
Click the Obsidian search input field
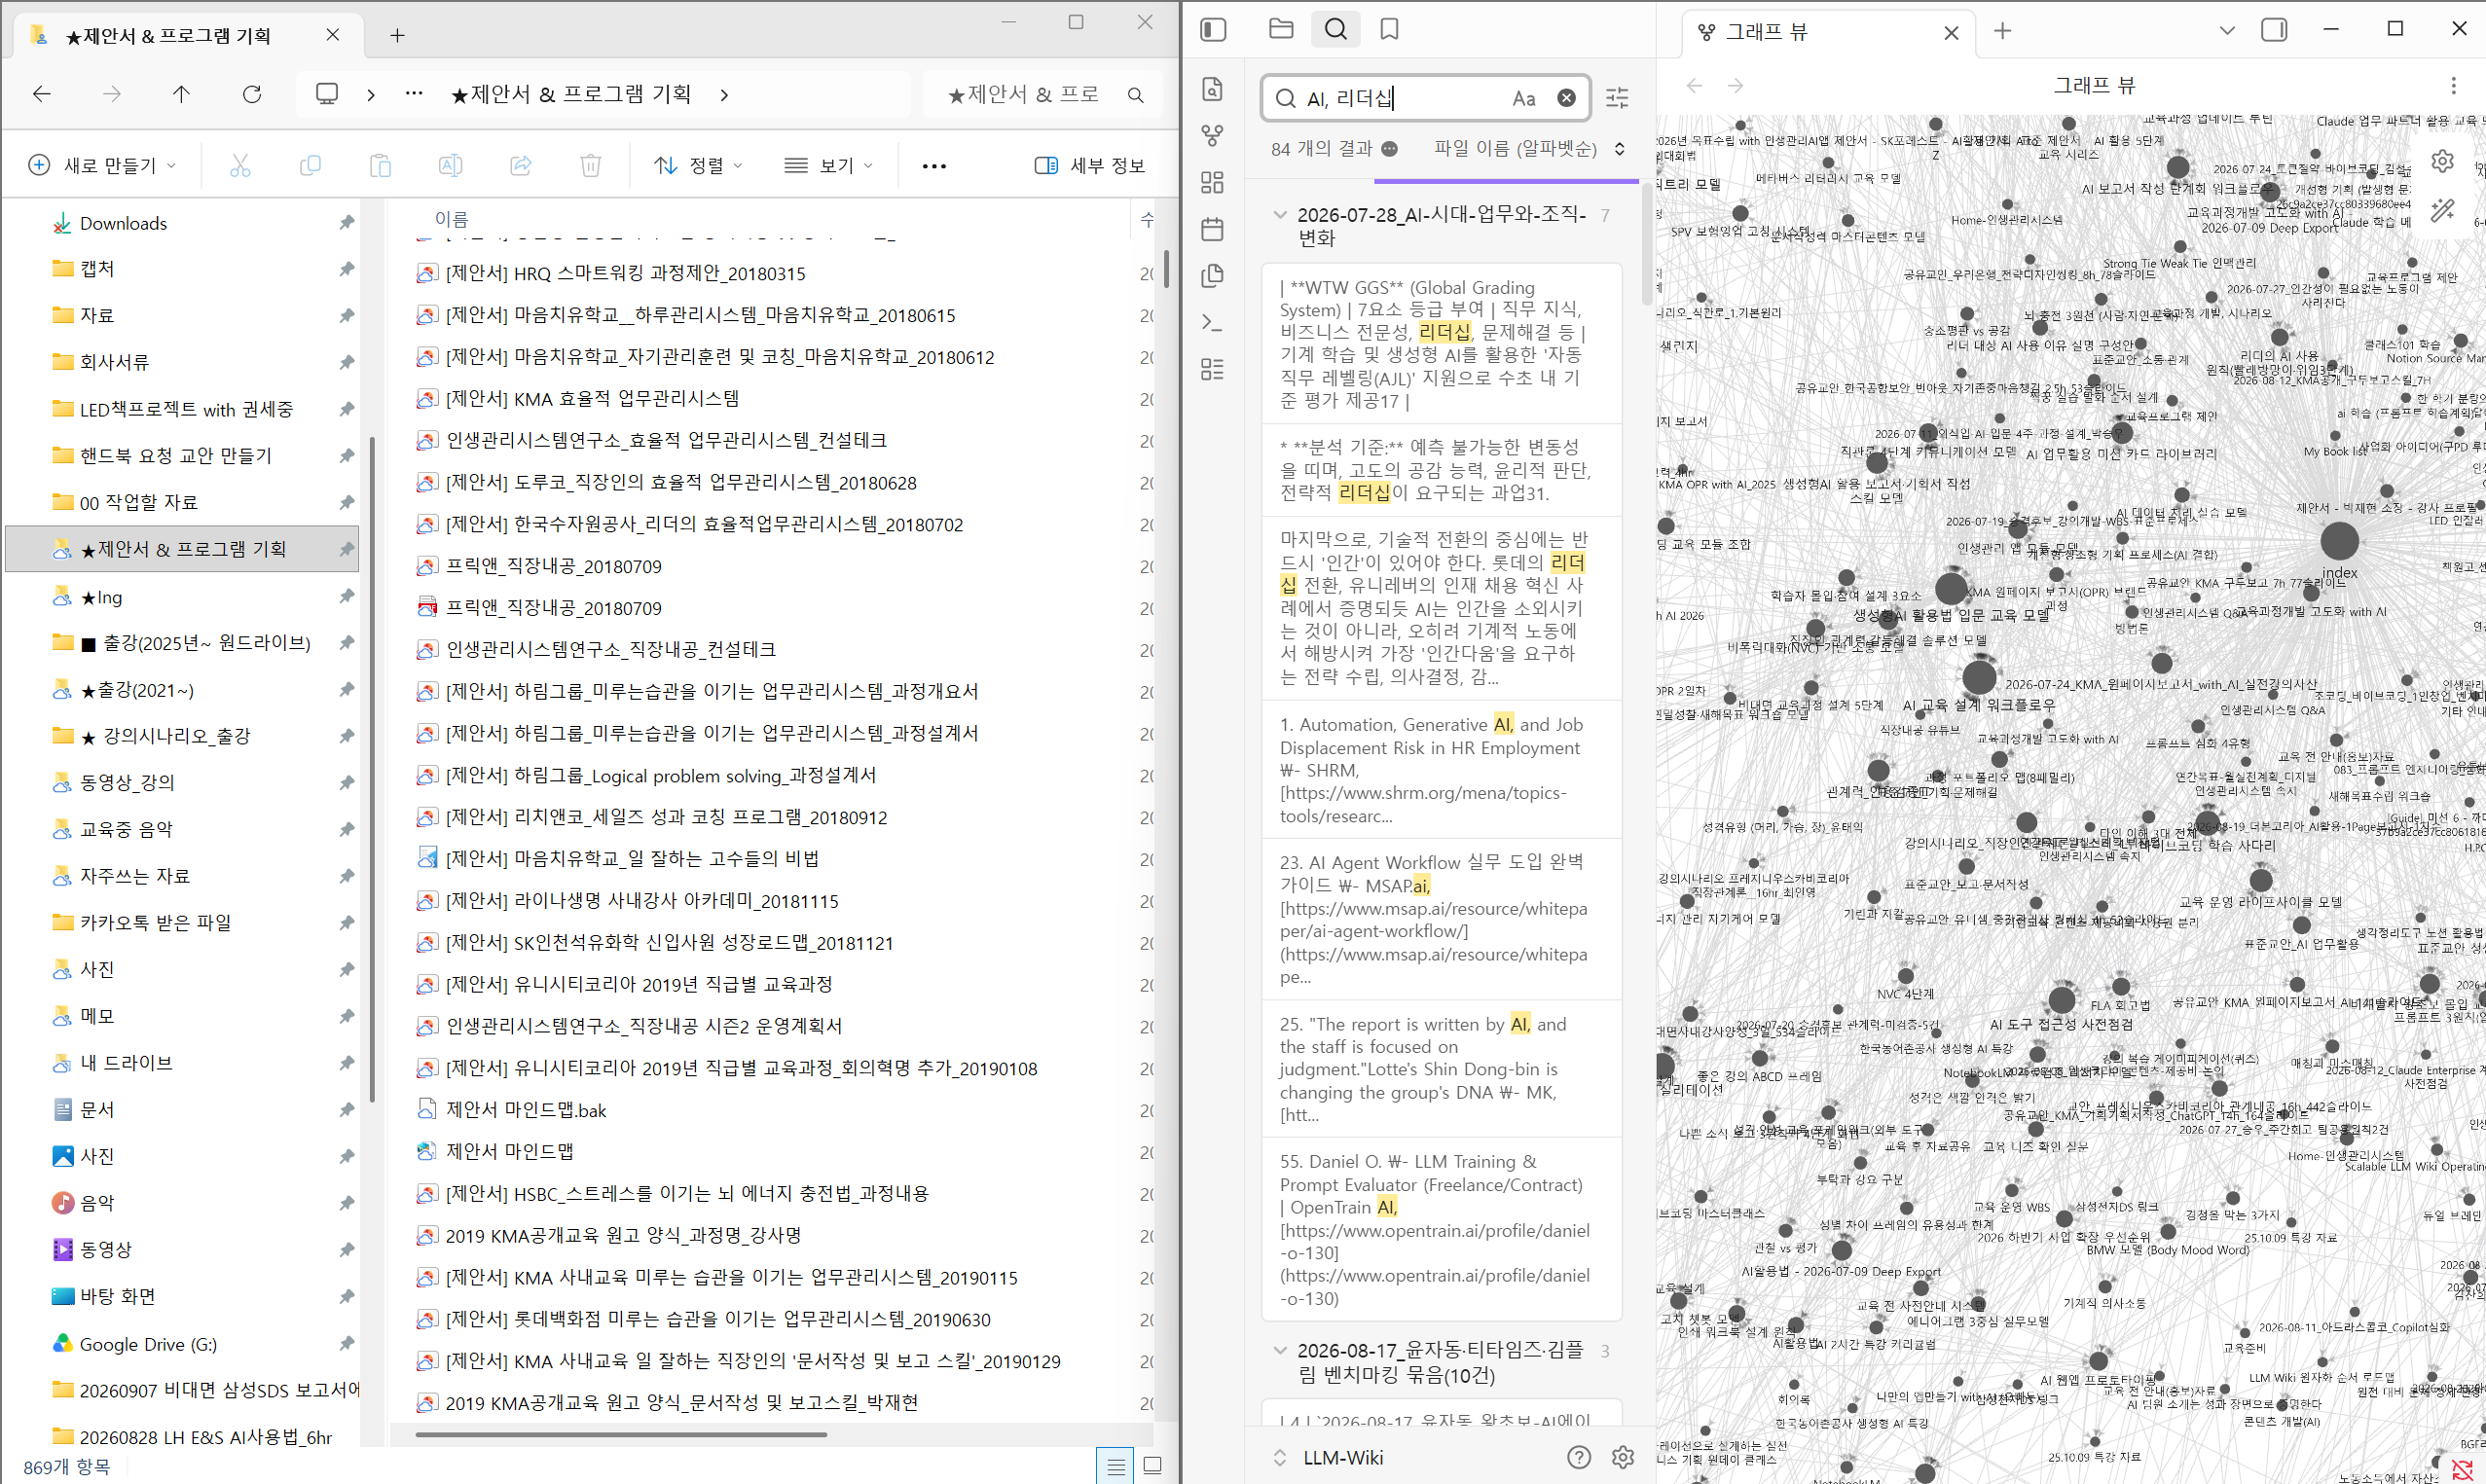(x=1426, y=98)
